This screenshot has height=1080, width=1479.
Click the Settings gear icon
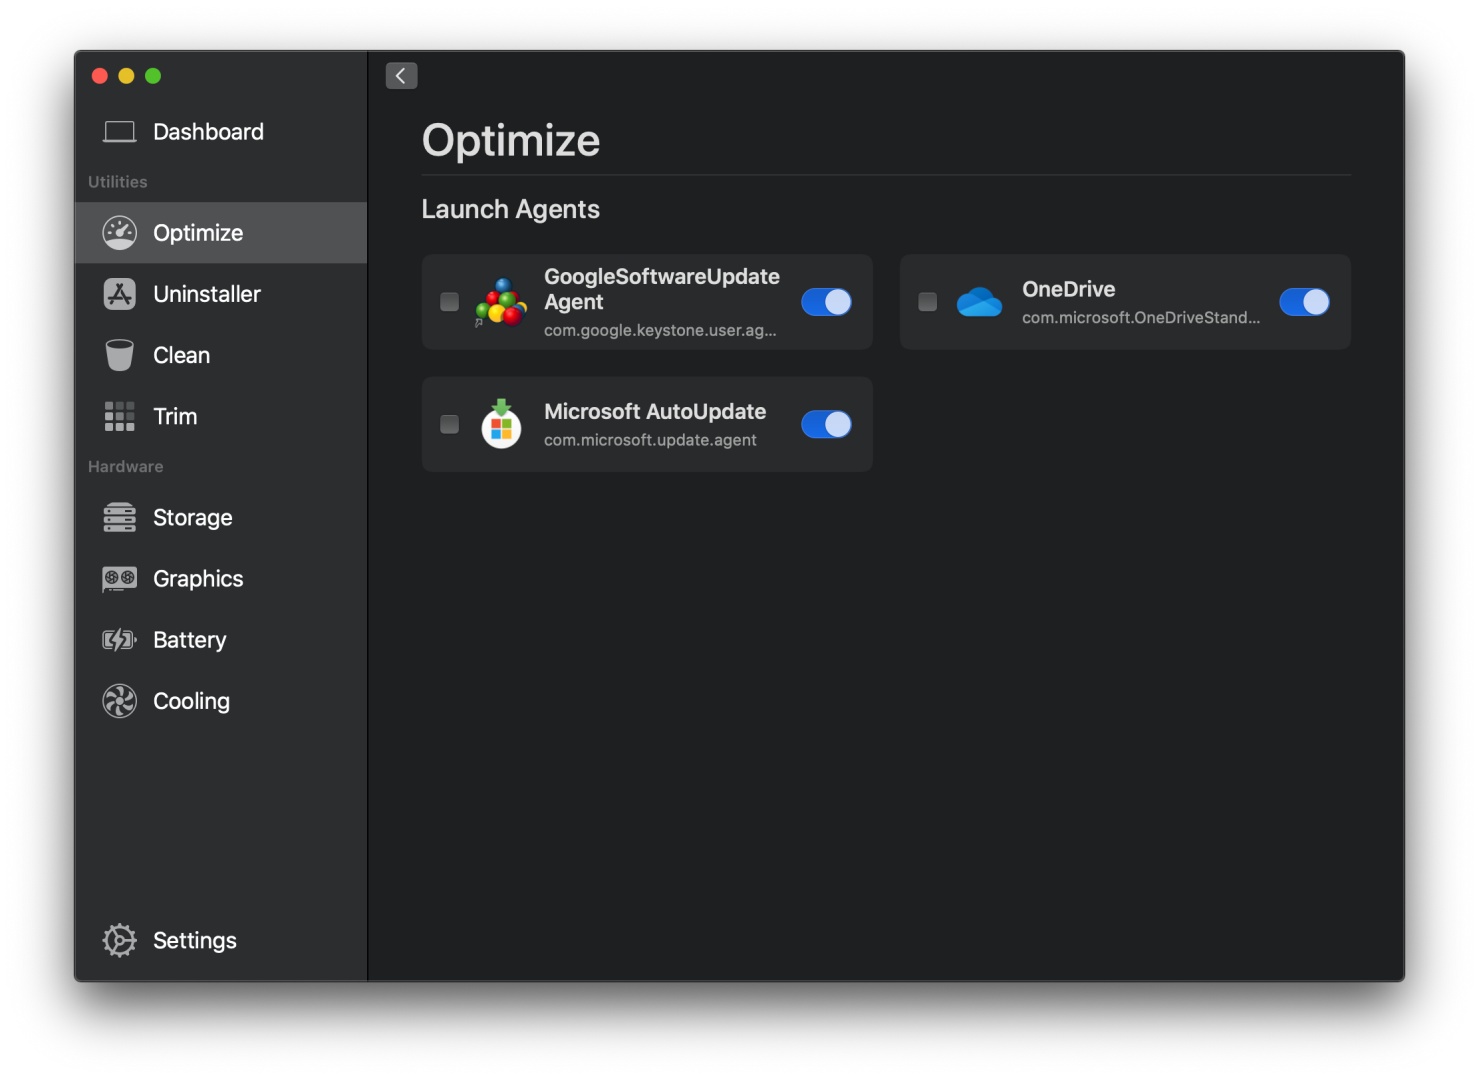click(x=120, y=940)
